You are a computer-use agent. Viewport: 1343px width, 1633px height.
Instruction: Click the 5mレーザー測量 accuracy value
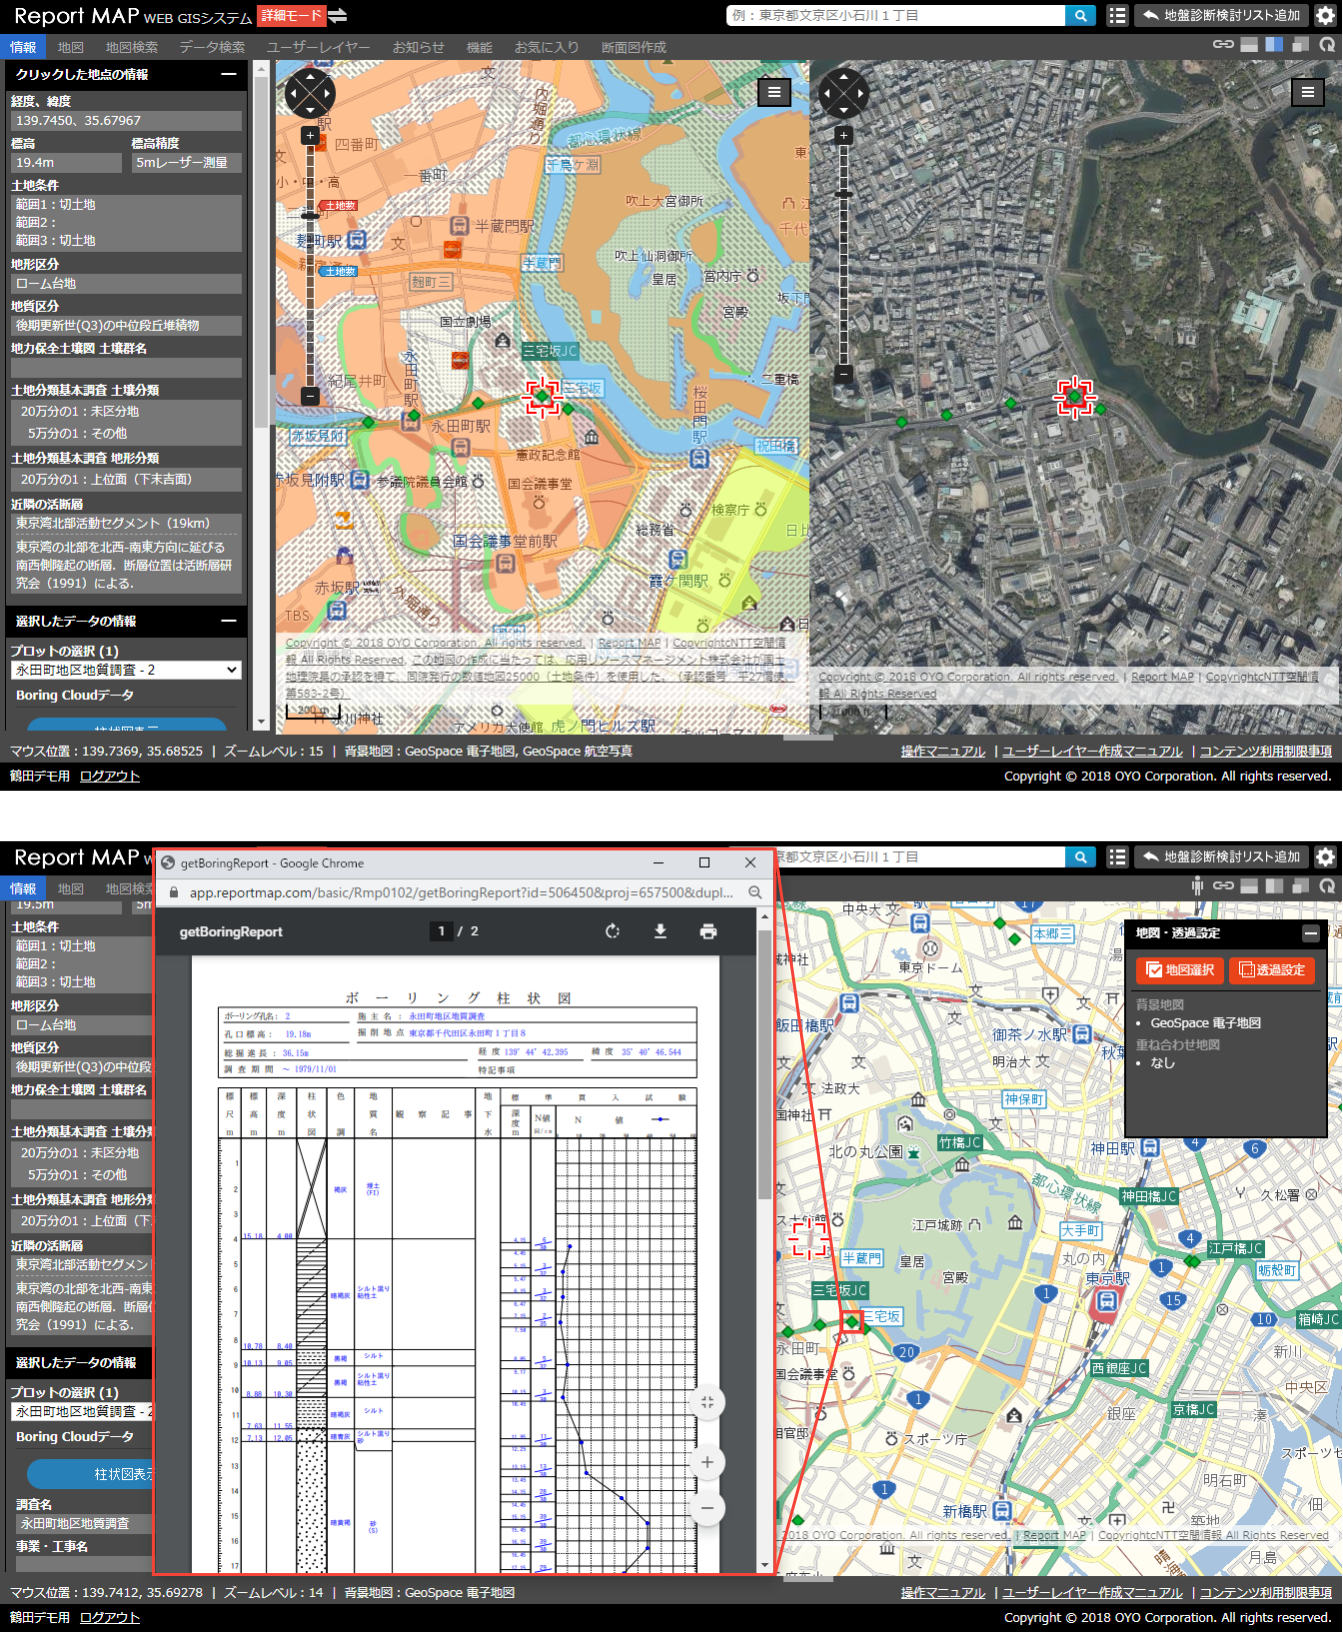pos(187,162)
